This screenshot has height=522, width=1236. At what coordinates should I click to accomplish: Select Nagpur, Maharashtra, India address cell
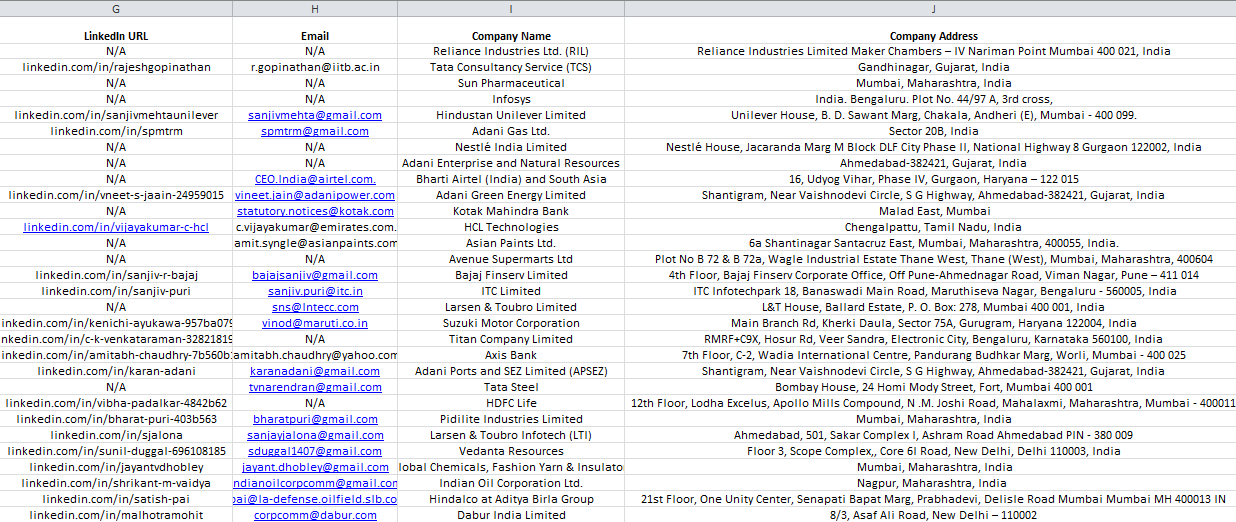930,483
